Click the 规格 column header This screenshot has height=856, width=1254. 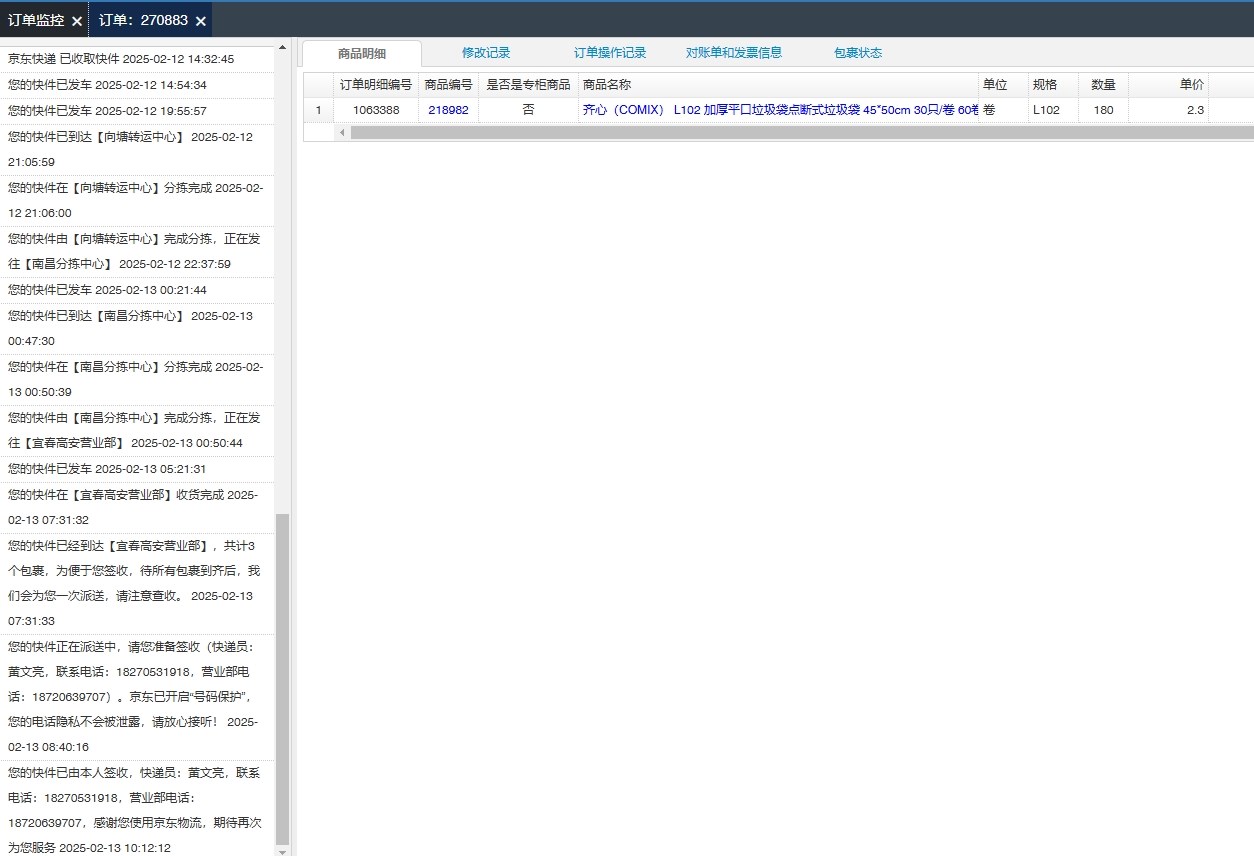[1053, 85]
